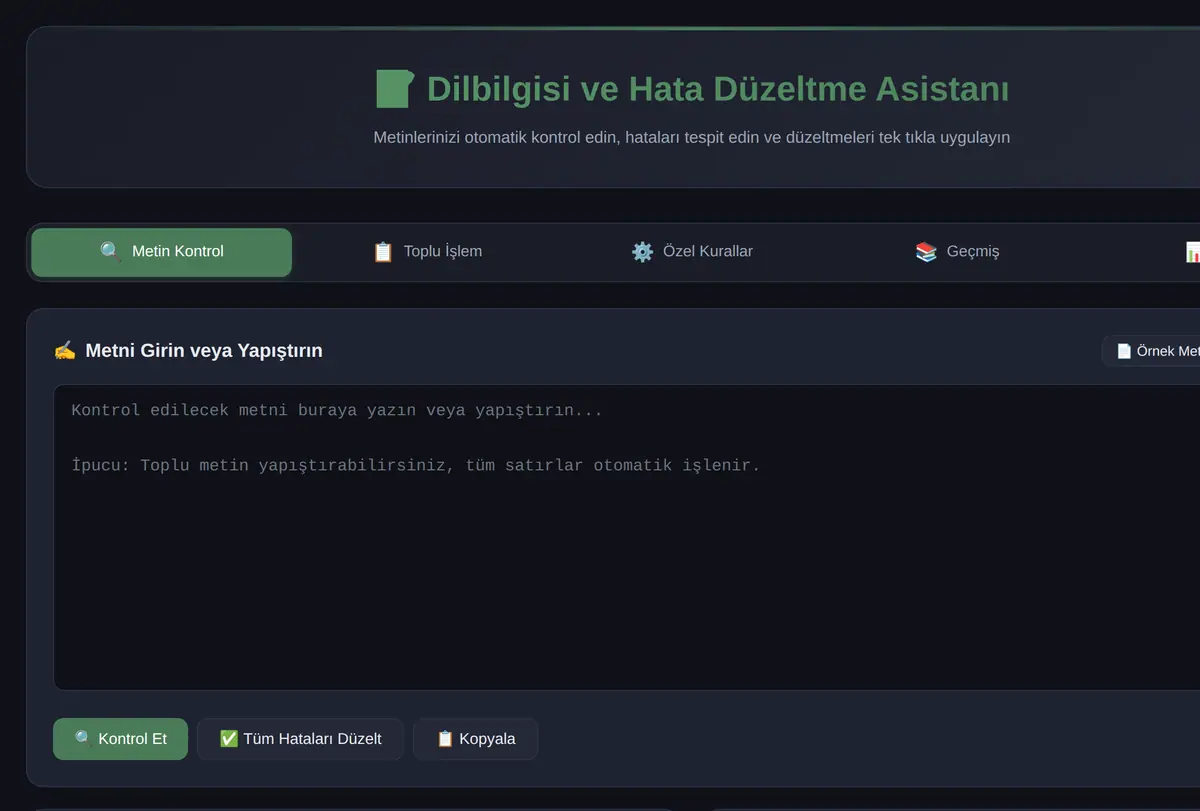Click inside the text entry area
This screenshot has height=811, width=1200.
[626, 537]
